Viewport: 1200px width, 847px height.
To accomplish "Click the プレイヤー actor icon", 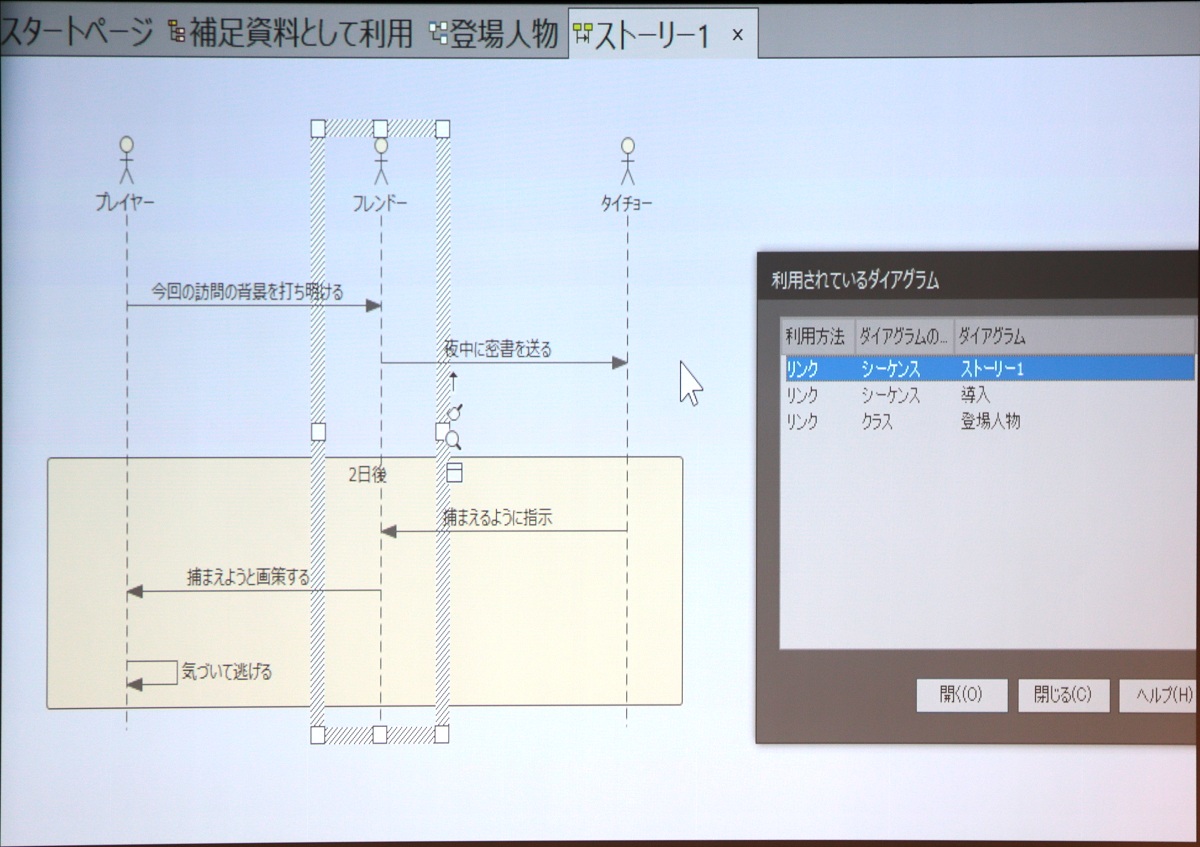I will point(126,160).
